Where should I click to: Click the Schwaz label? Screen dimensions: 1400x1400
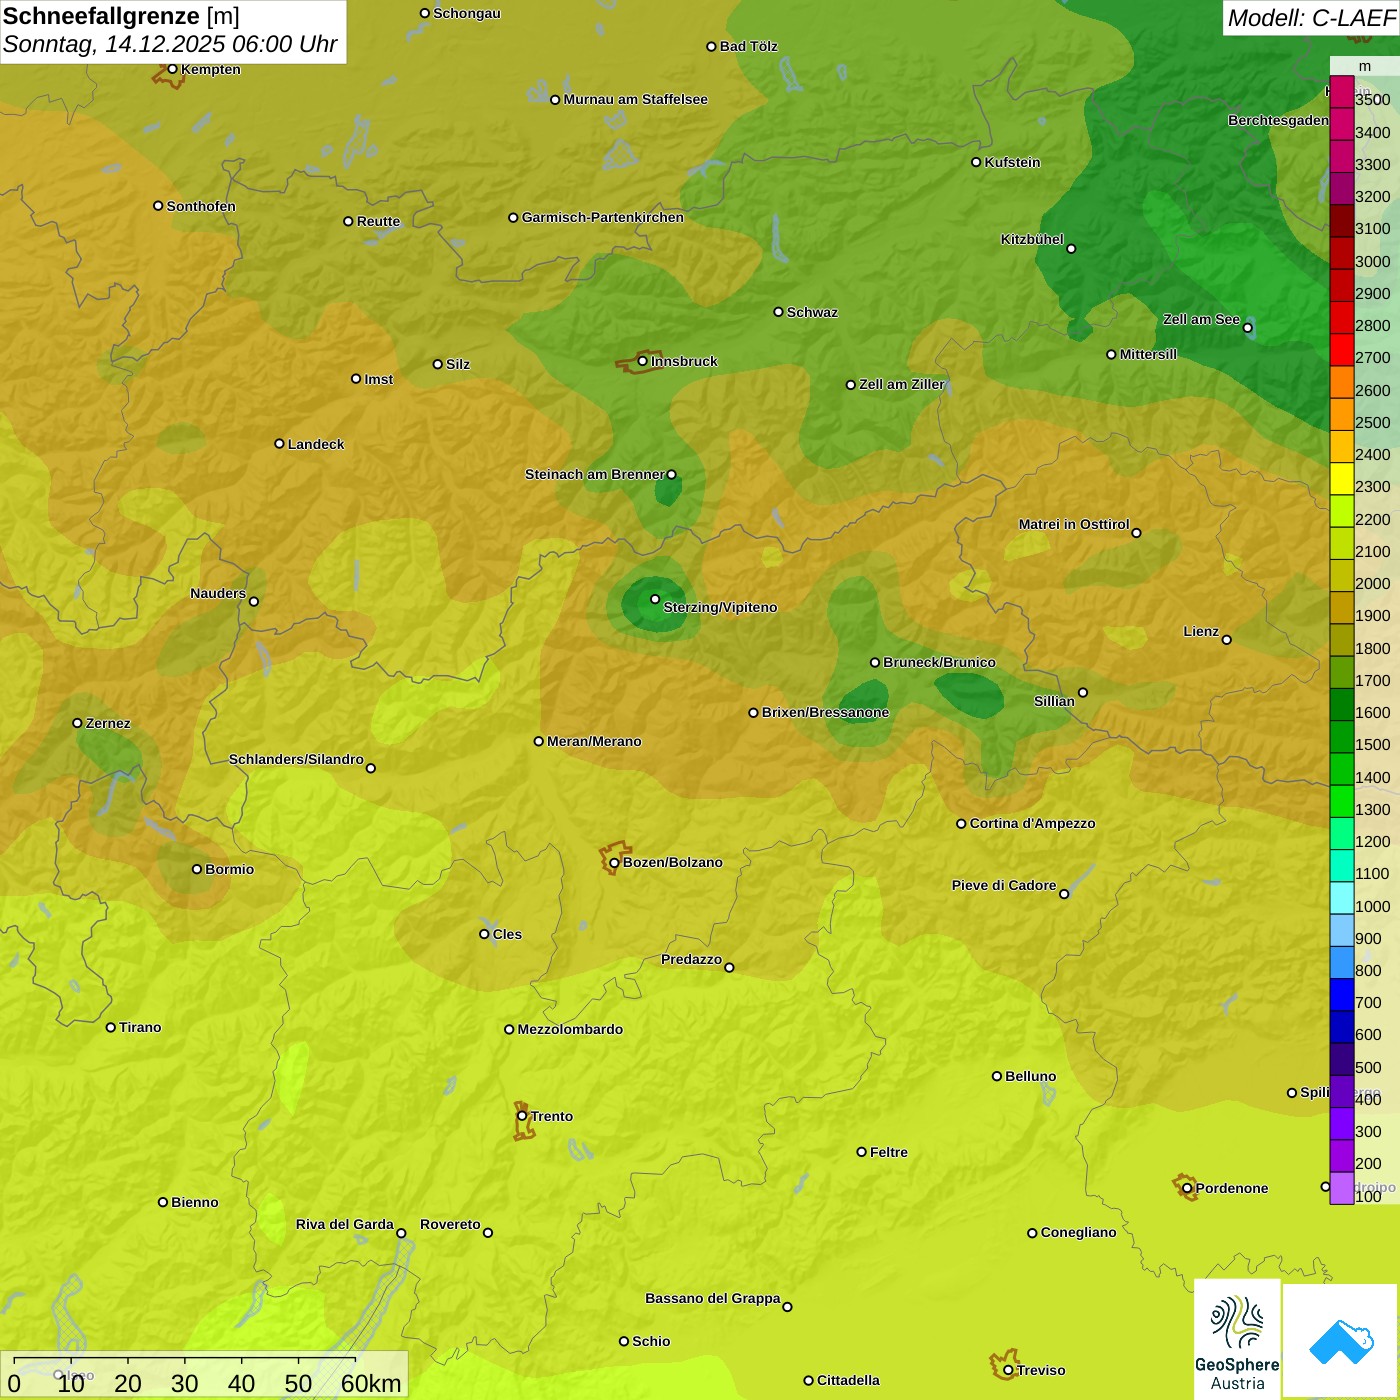812,312
